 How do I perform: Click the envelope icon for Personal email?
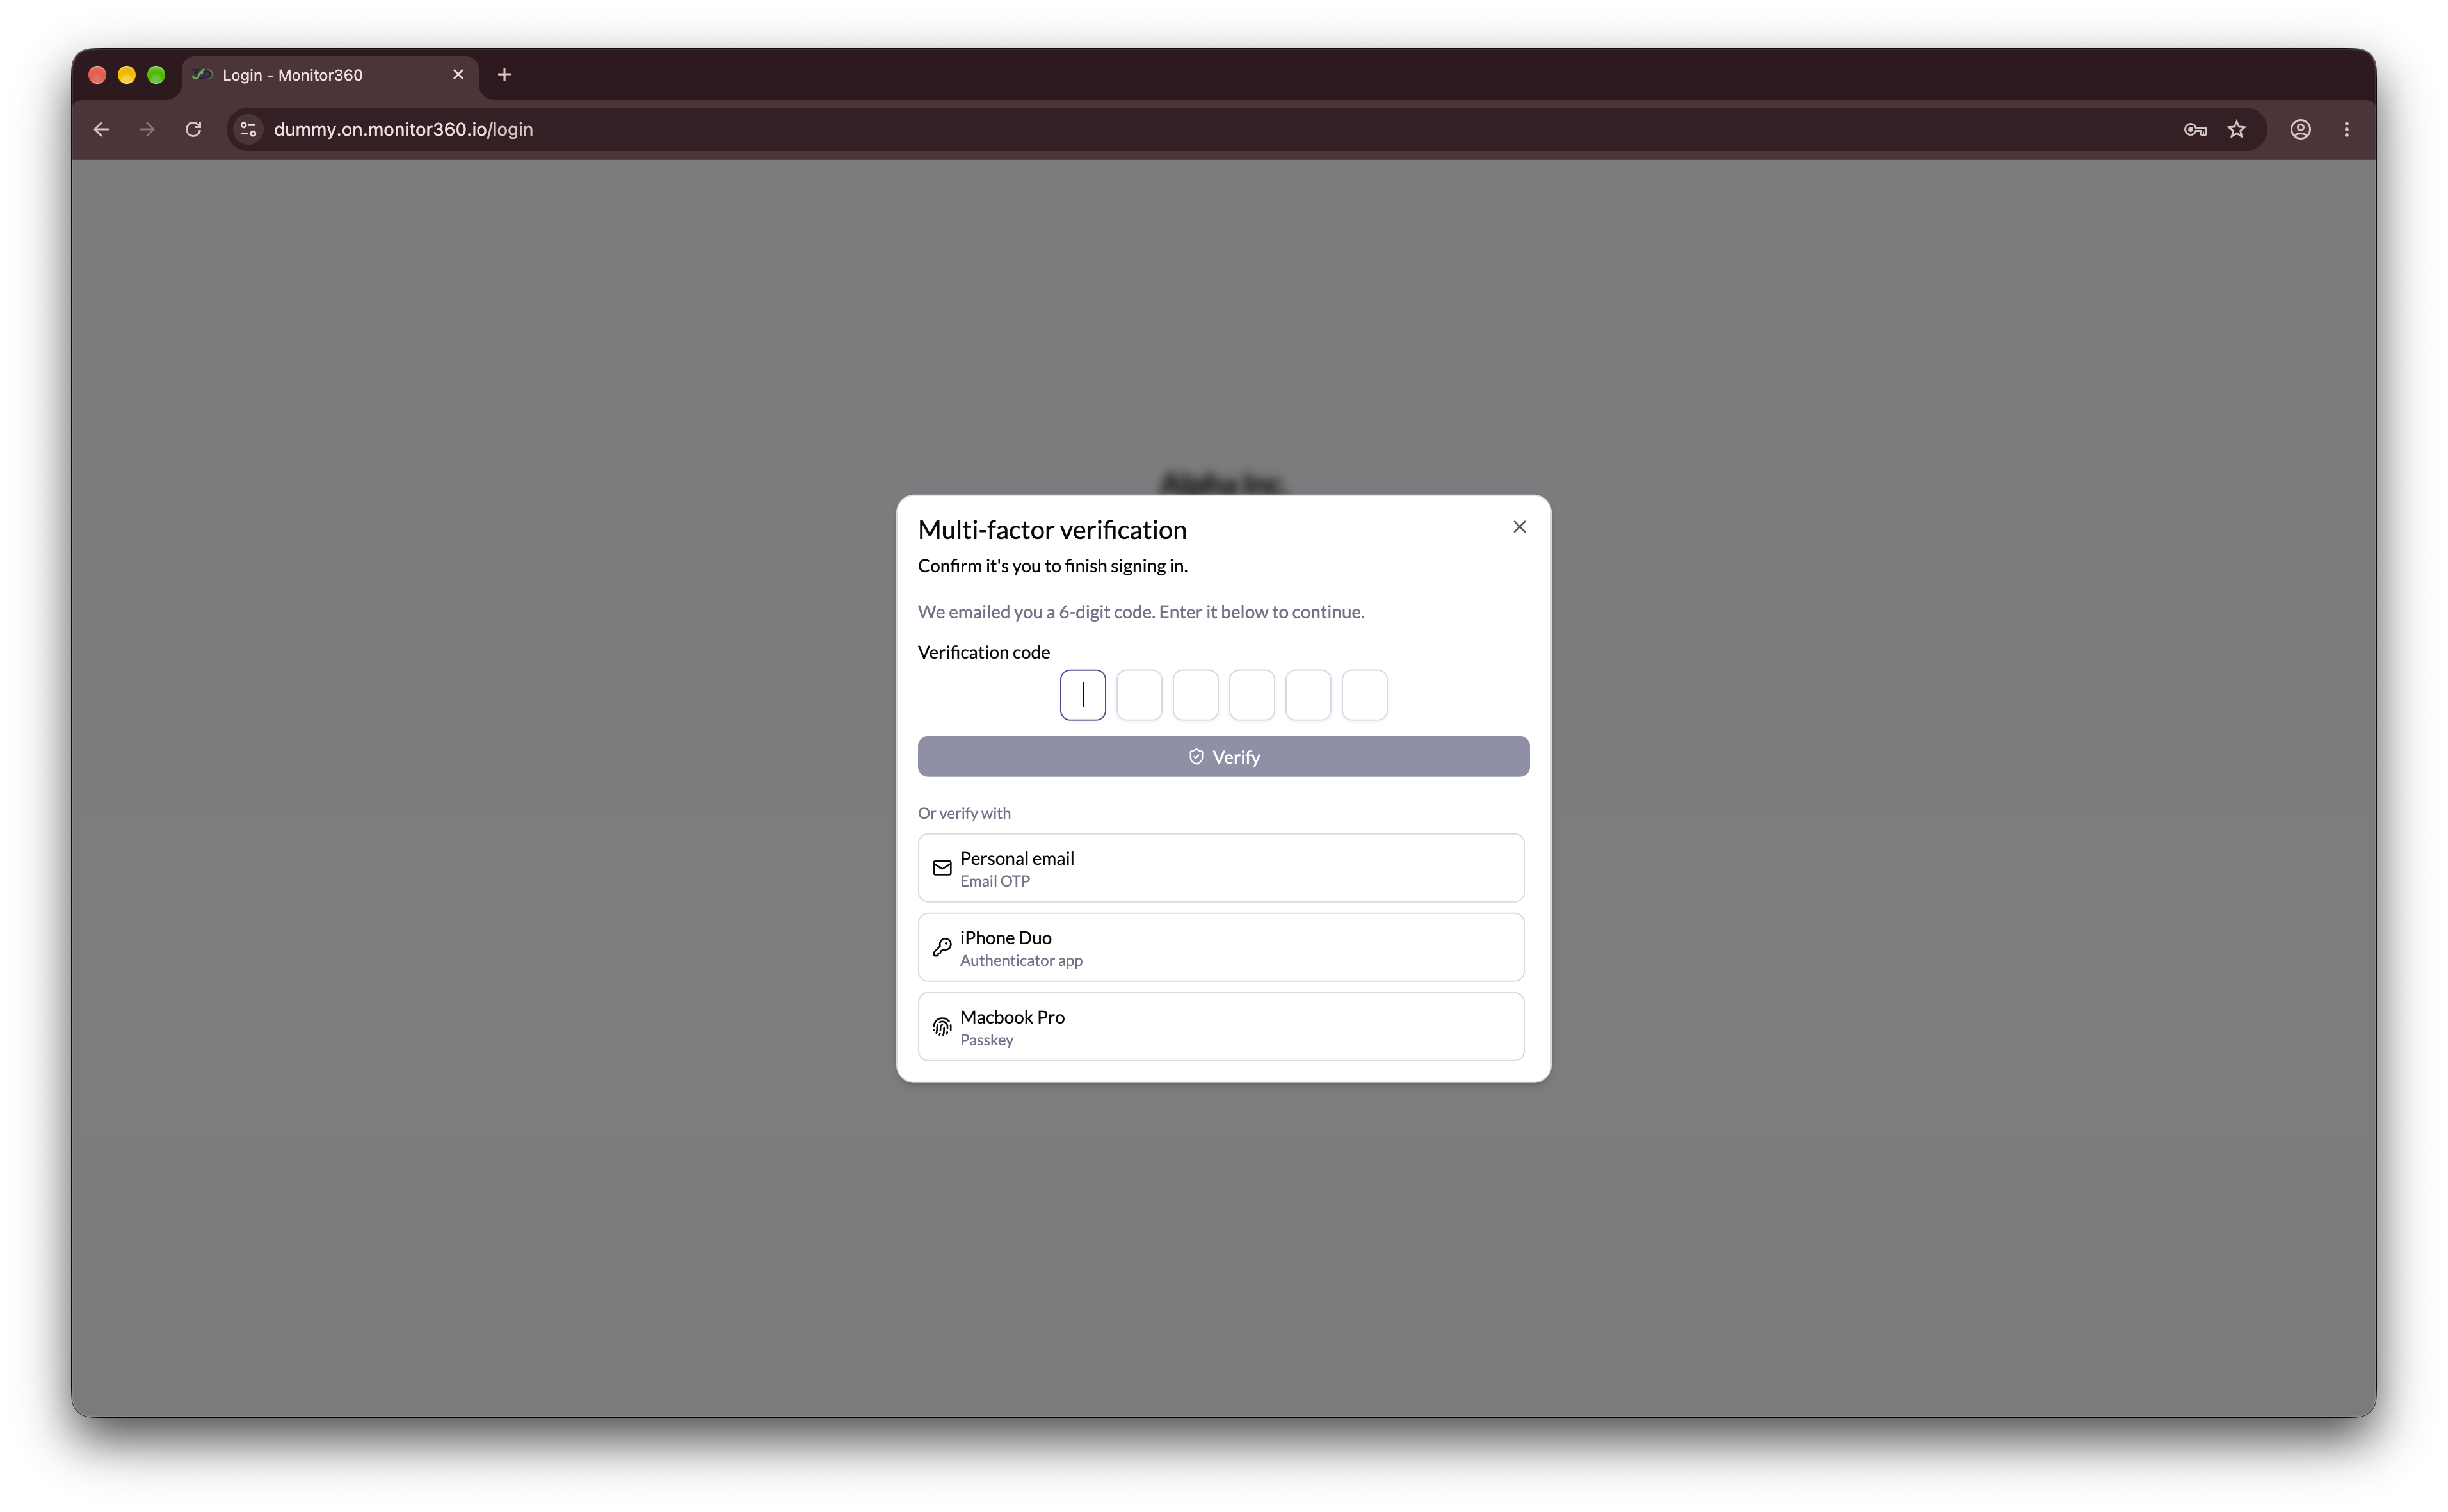942,868
